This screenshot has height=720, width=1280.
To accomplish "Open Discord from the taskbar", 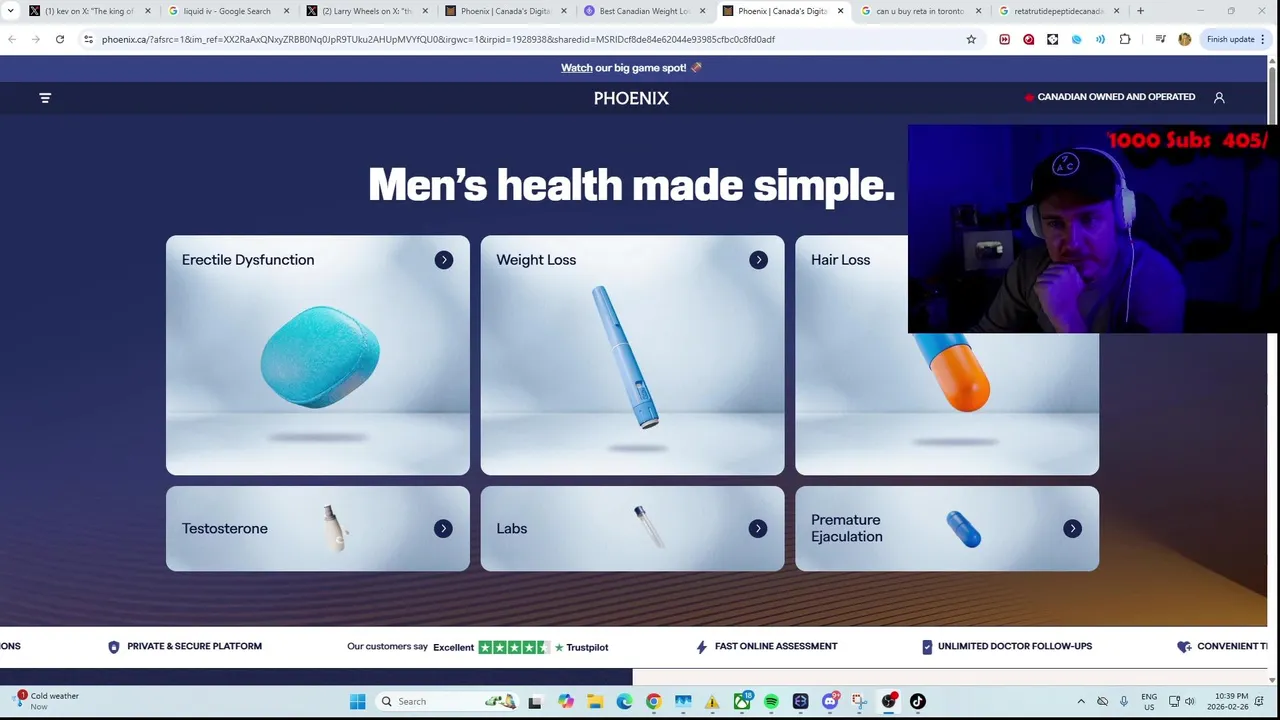I will click(830, 701).
